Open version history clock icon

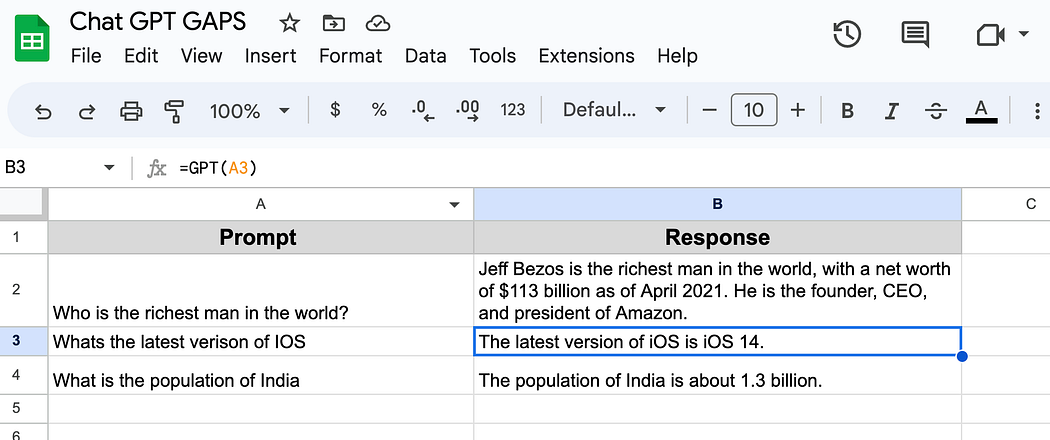[x=846, y=34]
